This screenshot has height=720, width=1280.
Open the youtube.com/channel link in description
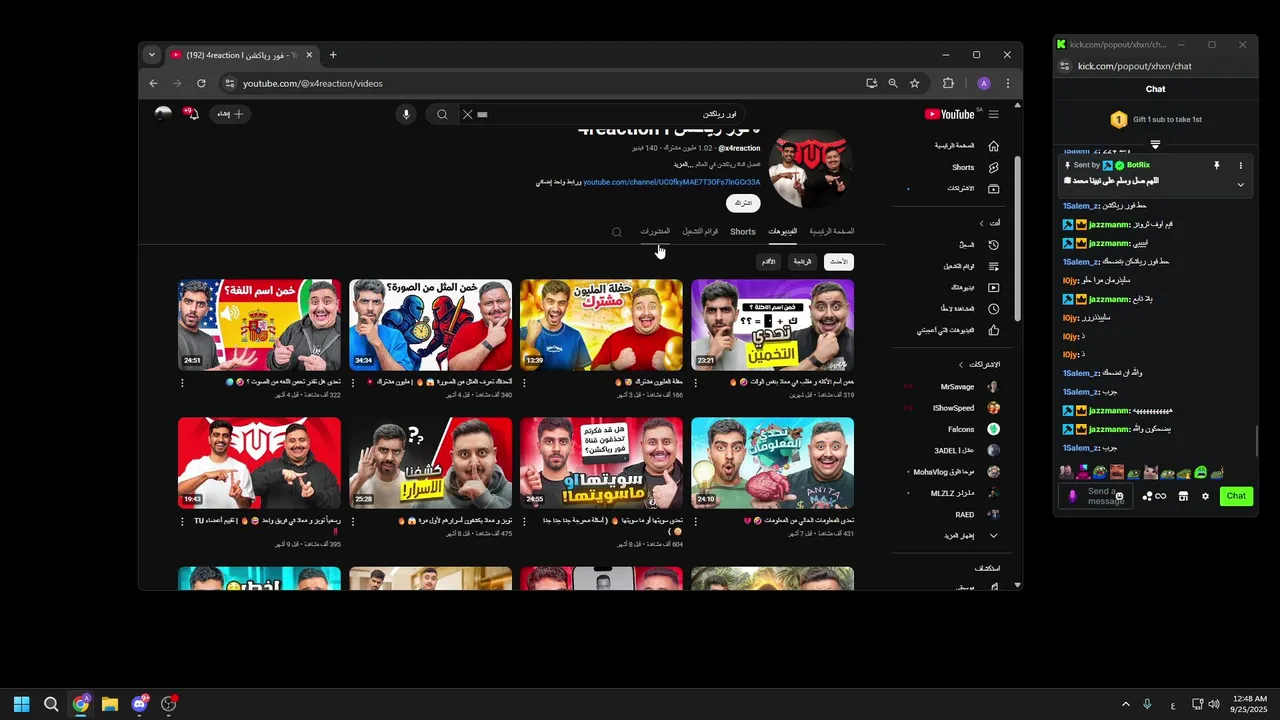[x=671, y=182]
